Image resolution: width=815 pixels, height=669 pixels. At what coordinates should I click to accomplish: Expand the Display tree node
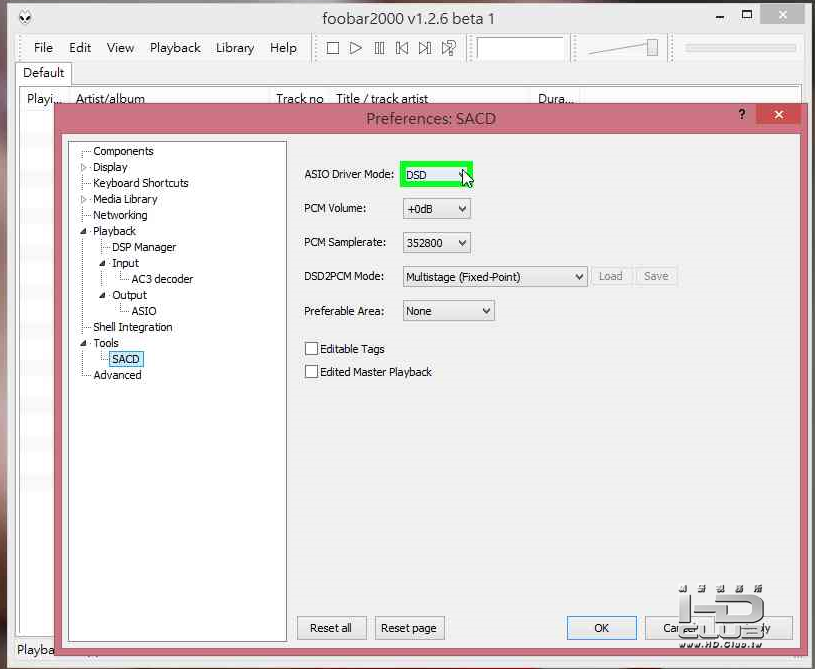[x=83, y=167]
